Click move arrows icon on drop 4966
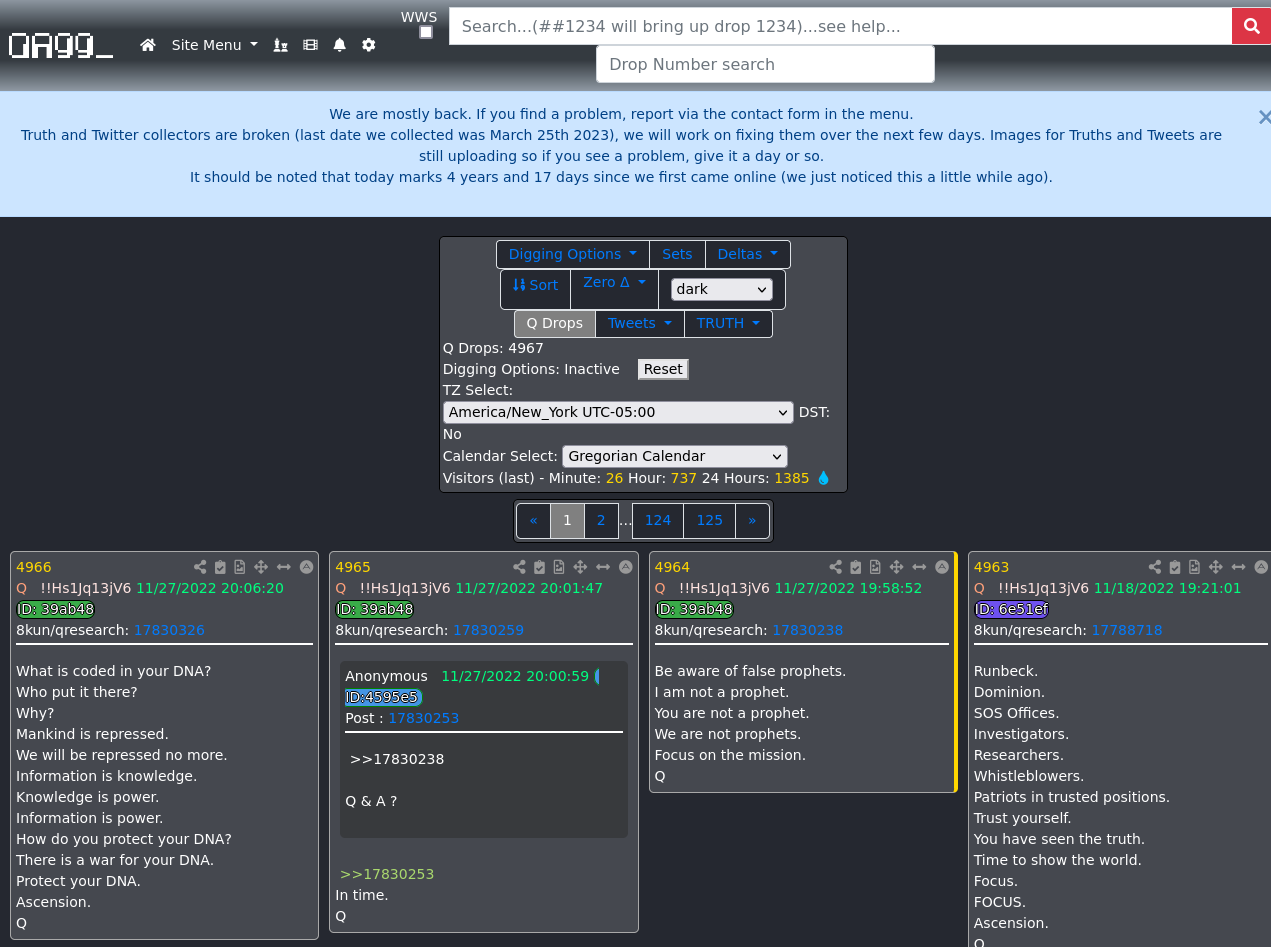This screenshot has width=1271, height=947. pyautogui.click(x=261, y=567)
